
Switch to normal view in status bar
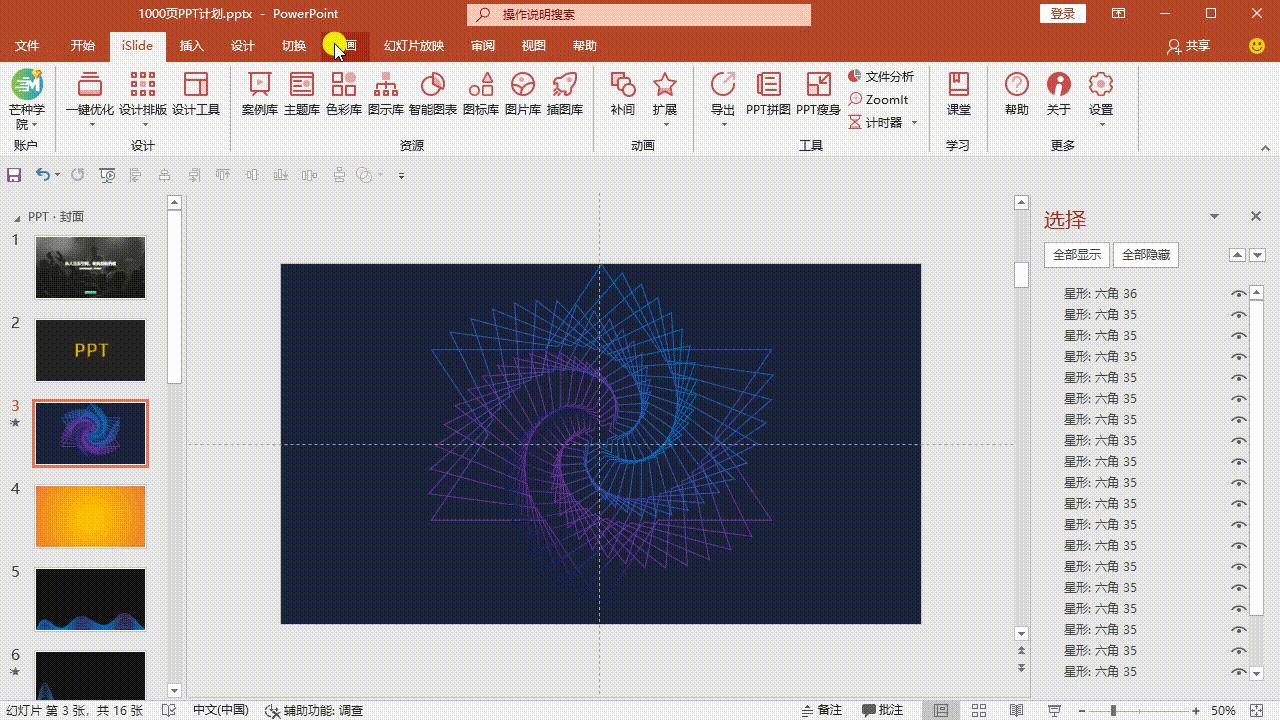point(941,711)
